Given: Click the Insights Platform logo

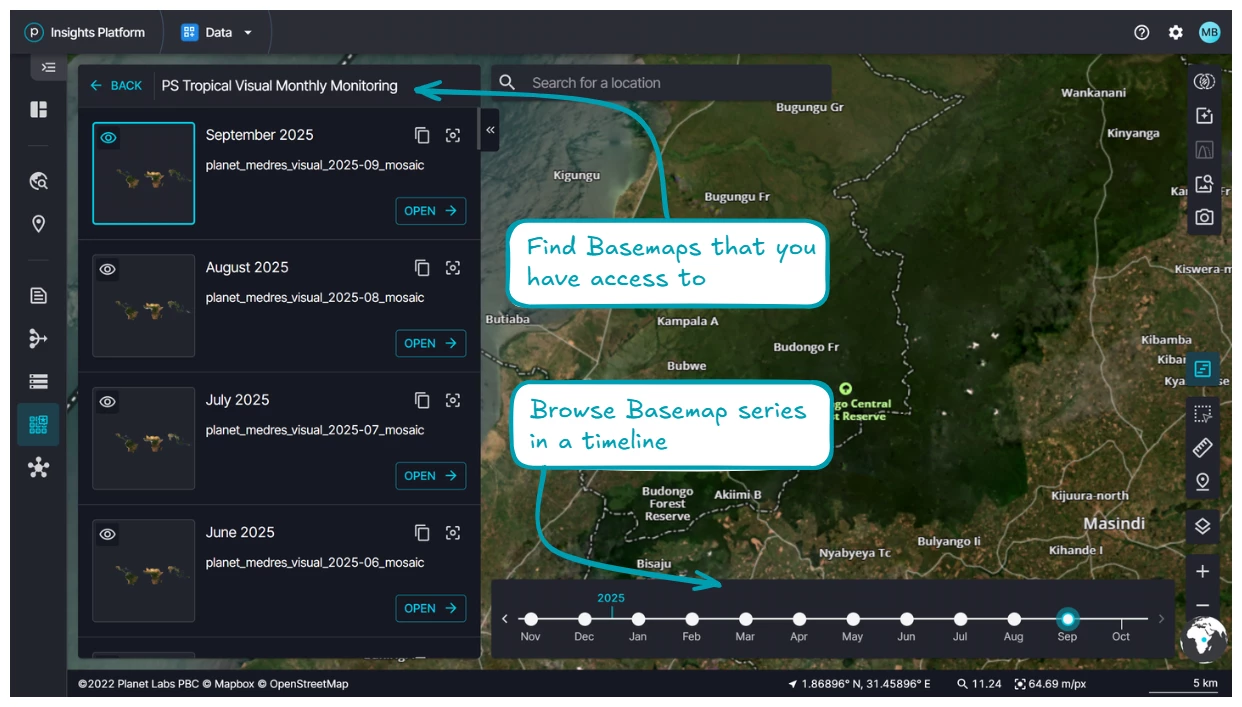Looking at the screenshot, I should coord(34,32).
